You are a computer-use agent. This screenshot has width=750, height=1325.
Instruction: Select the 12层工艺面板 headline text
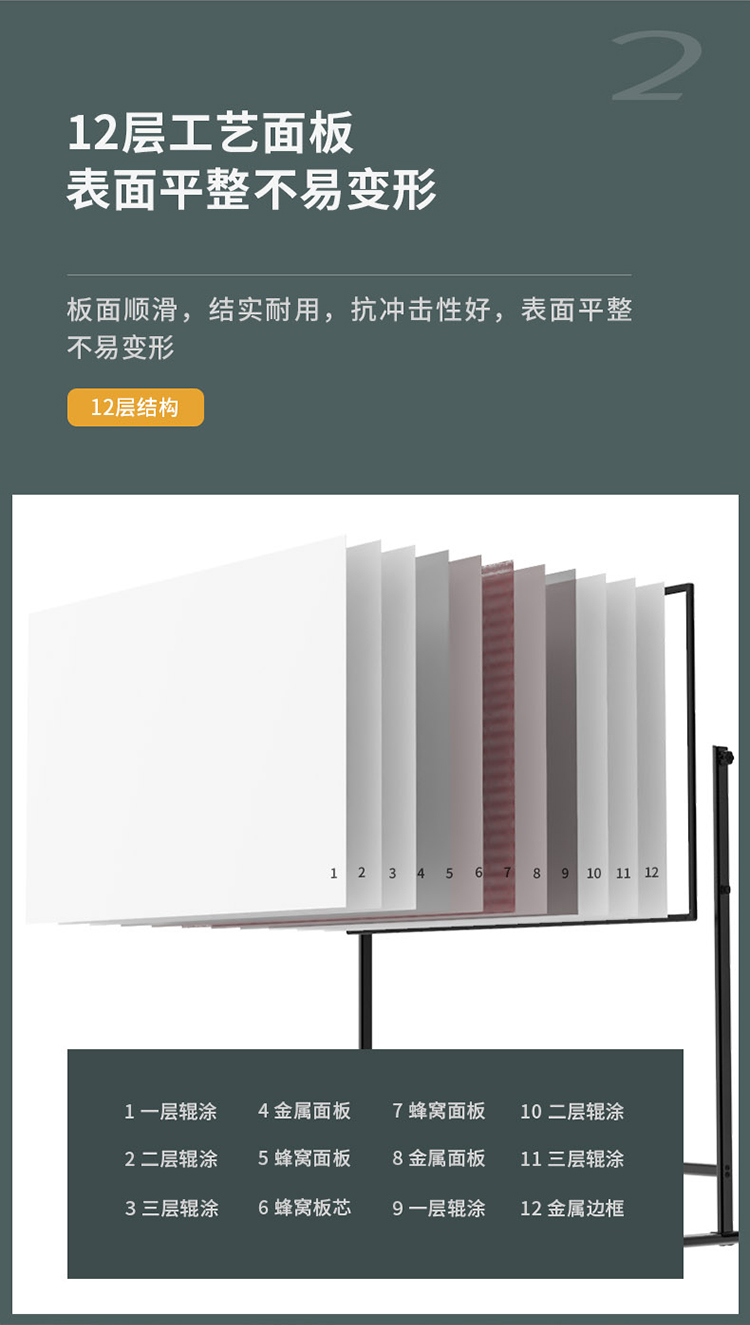(x=211, y=134)
